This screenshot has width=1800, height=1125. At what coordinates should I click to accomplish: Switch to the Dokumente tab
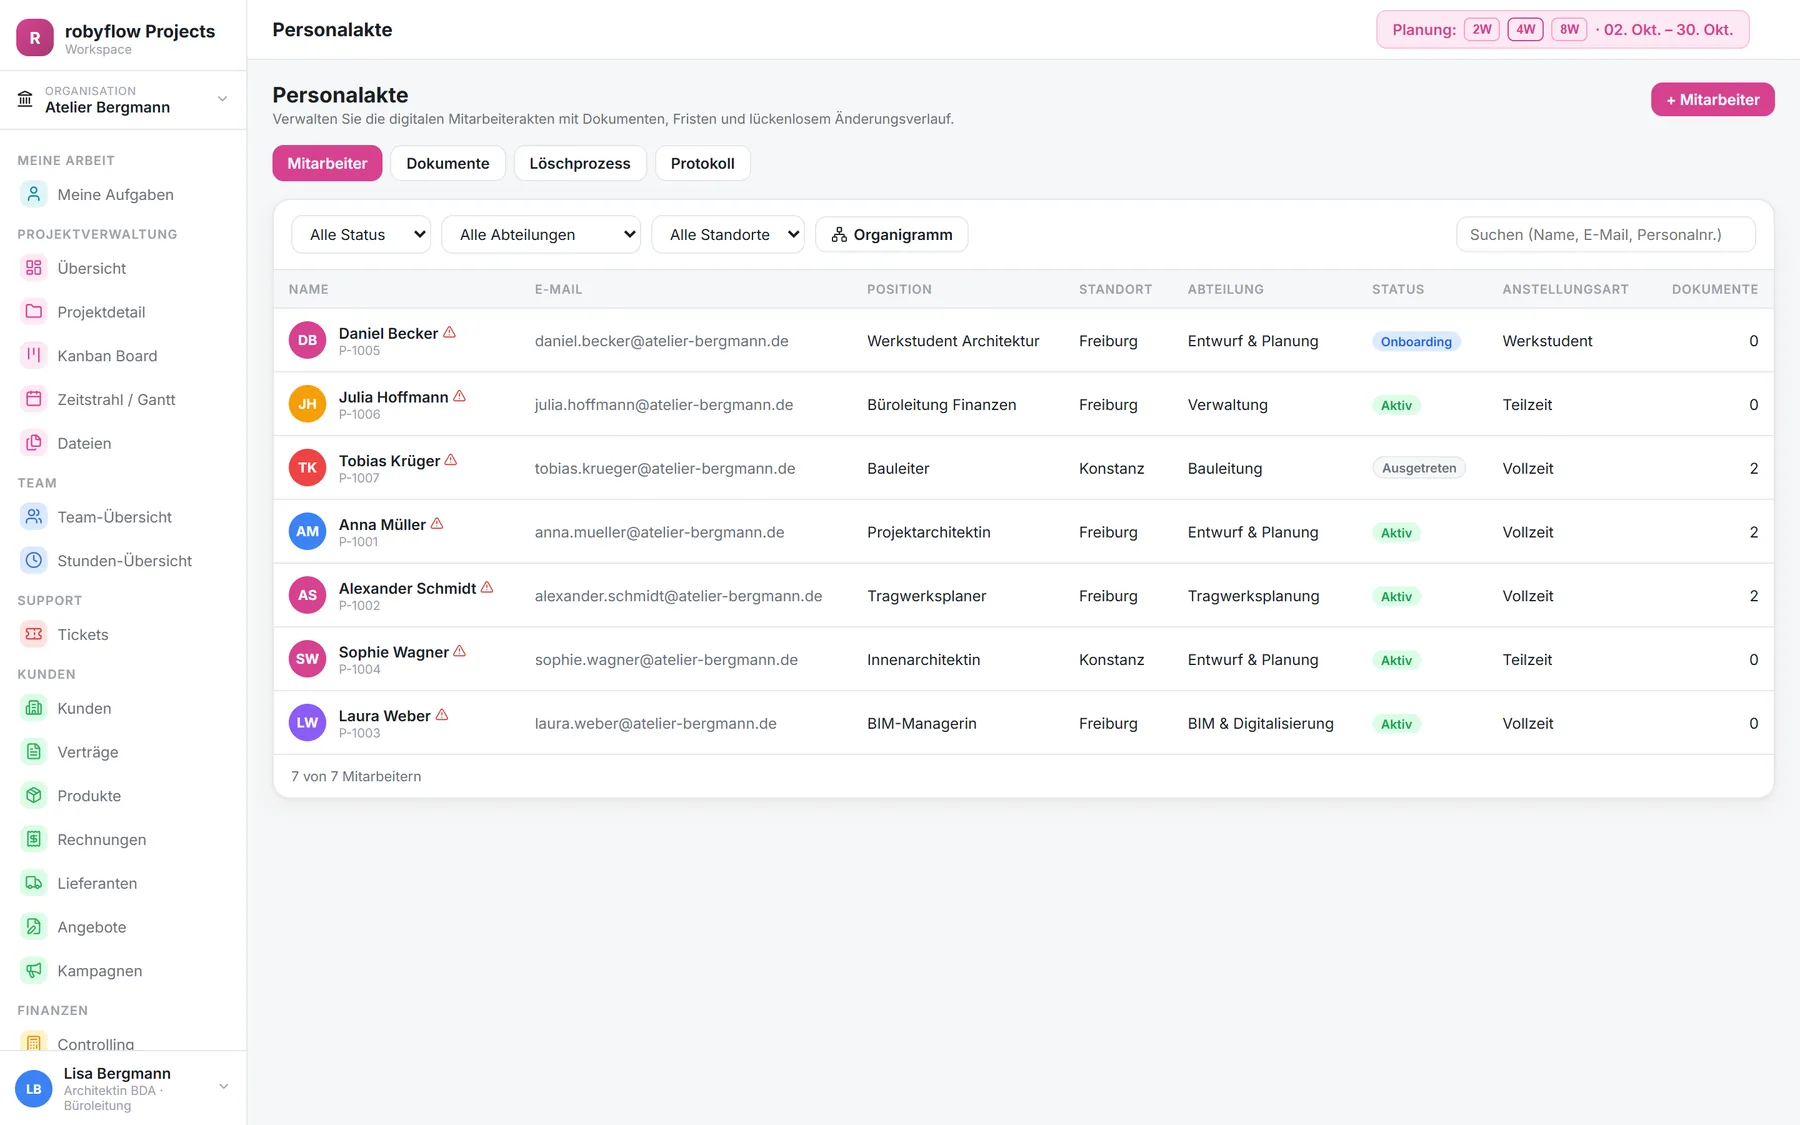(448, 163)
